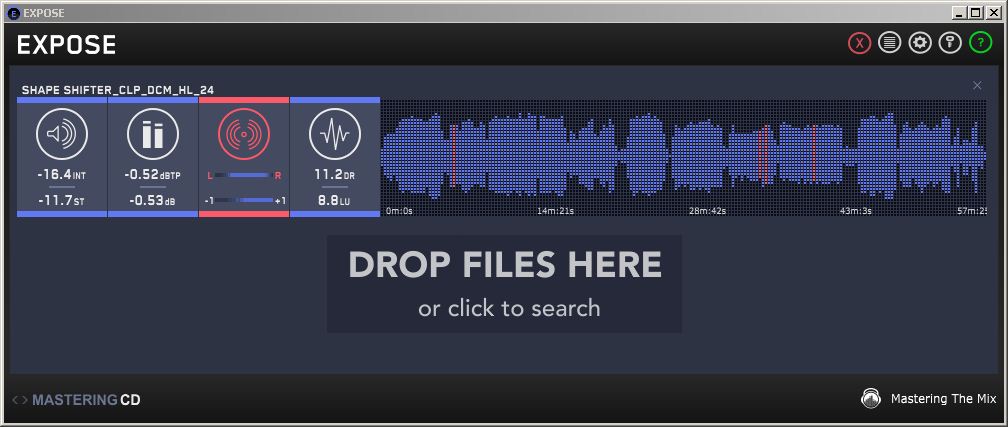
Task: Click the DROP FILES HERE area
Action: [504, 284]
